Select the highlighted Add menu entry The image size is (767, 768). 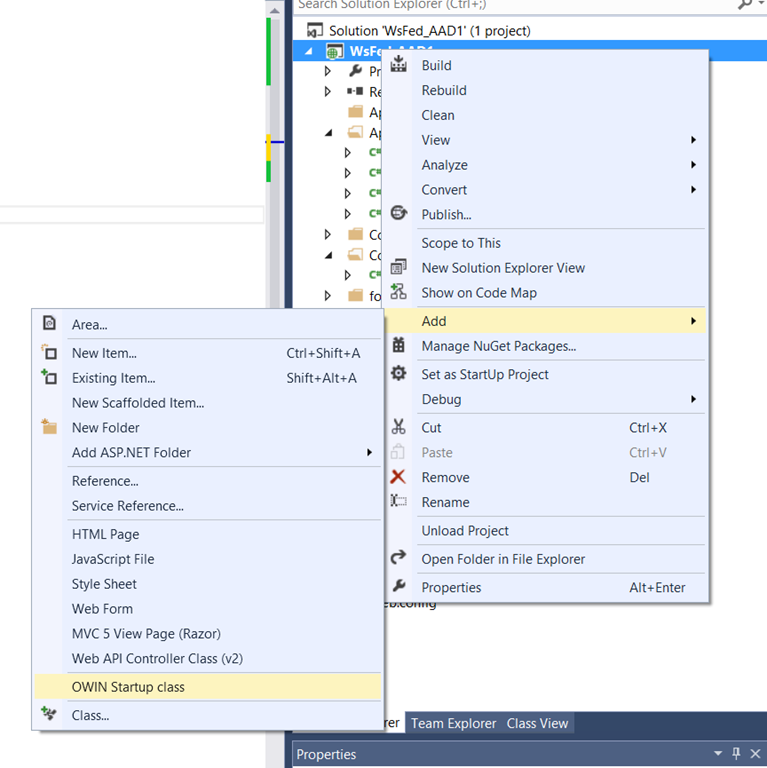[x=546, y=321]
